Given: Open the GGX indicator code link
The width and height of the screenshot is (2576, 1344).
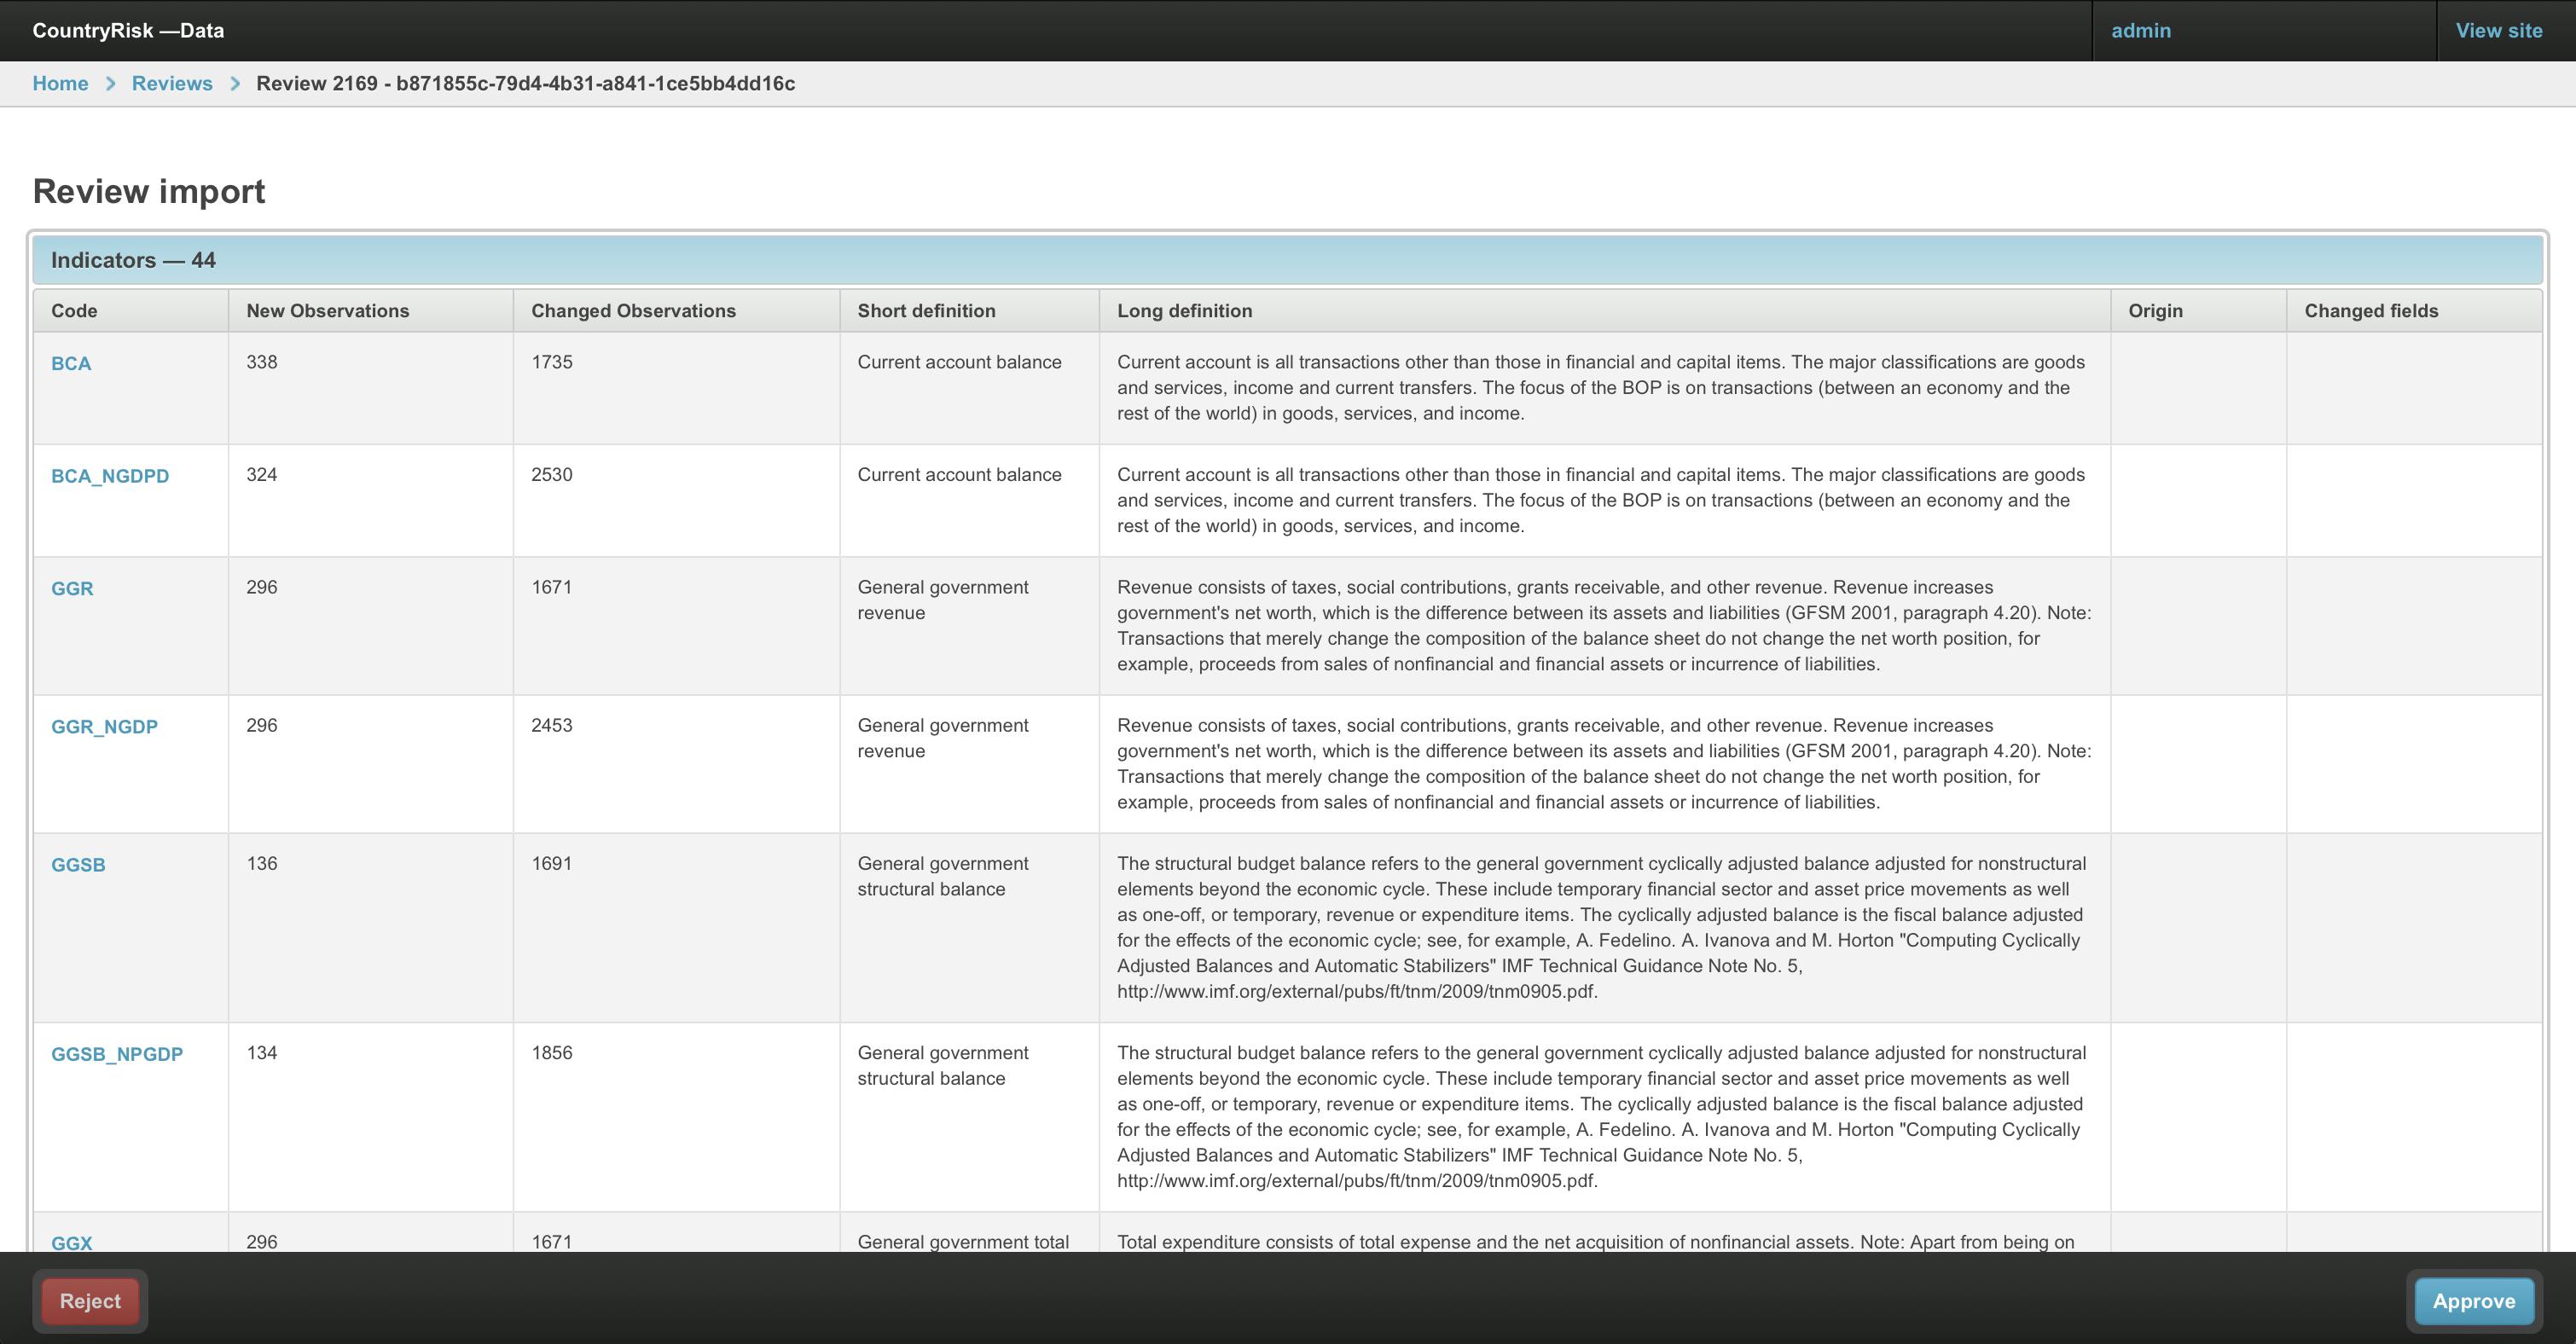Looking at the screenshot, I should (x=72, y=1242).
